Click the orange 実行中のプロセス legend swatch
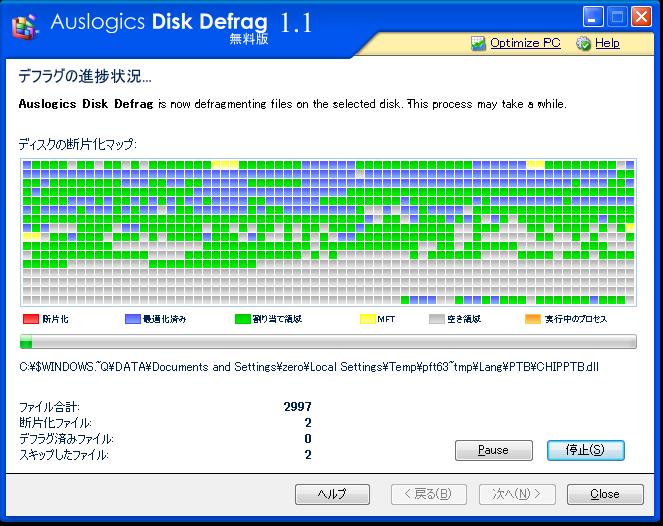Viewport: 663px width, 526px height. click(x=532, y=319)
